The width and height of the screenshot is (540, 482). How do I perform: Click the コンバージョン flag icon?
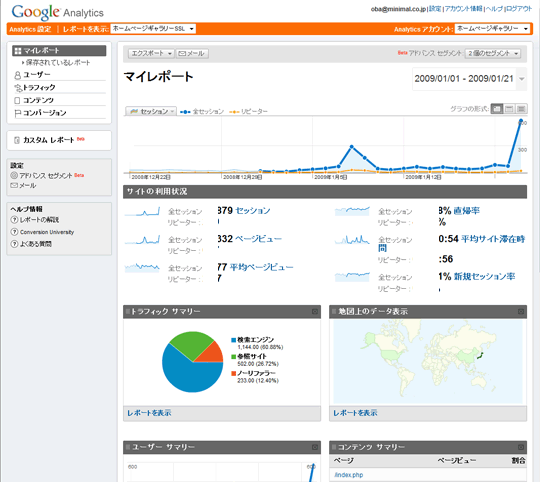click(x=17, y=113)
